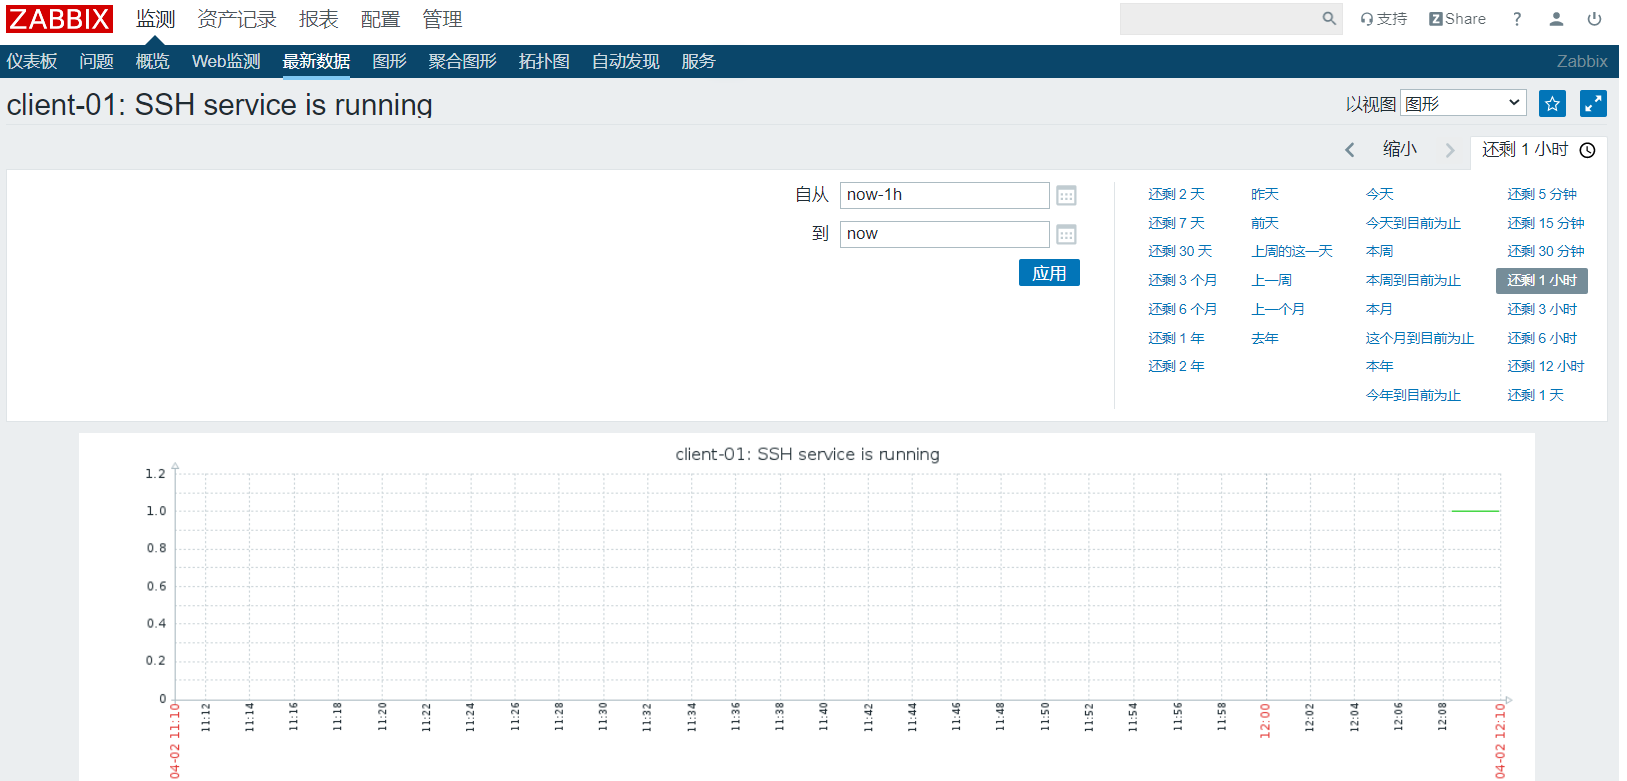Screen dimensions: 1627x781
Task: Select 这个月到目前为止 range
Action: 1420,338
